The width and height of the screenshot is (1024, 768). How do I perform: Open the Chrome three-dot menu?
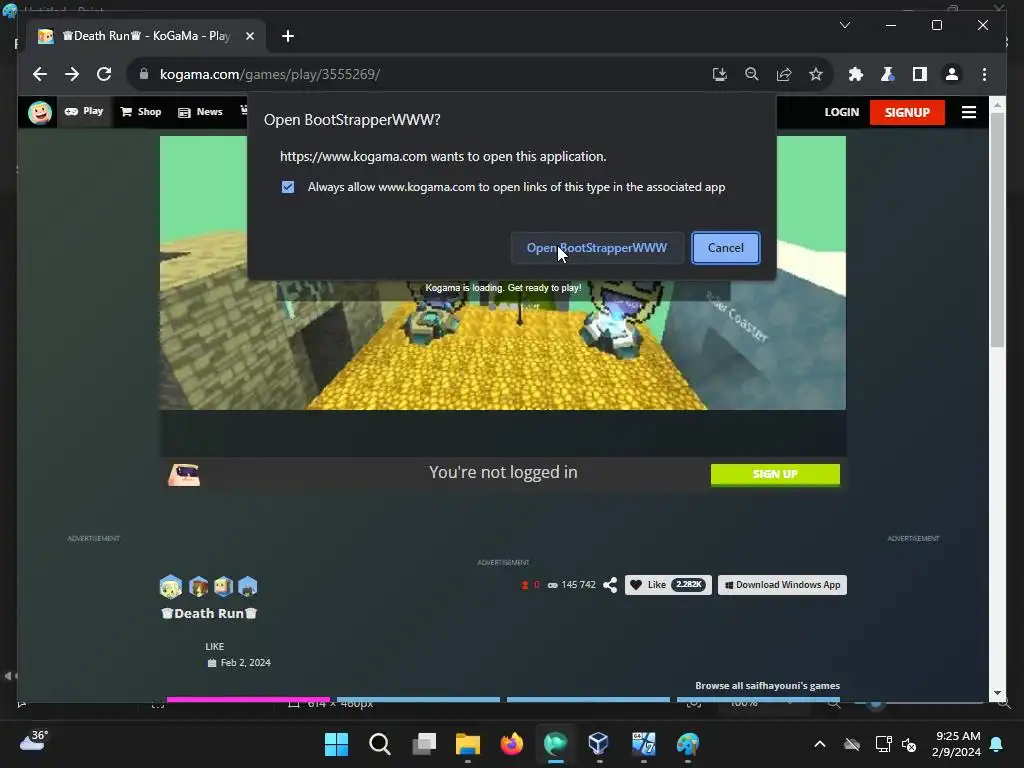coord(984,74)
